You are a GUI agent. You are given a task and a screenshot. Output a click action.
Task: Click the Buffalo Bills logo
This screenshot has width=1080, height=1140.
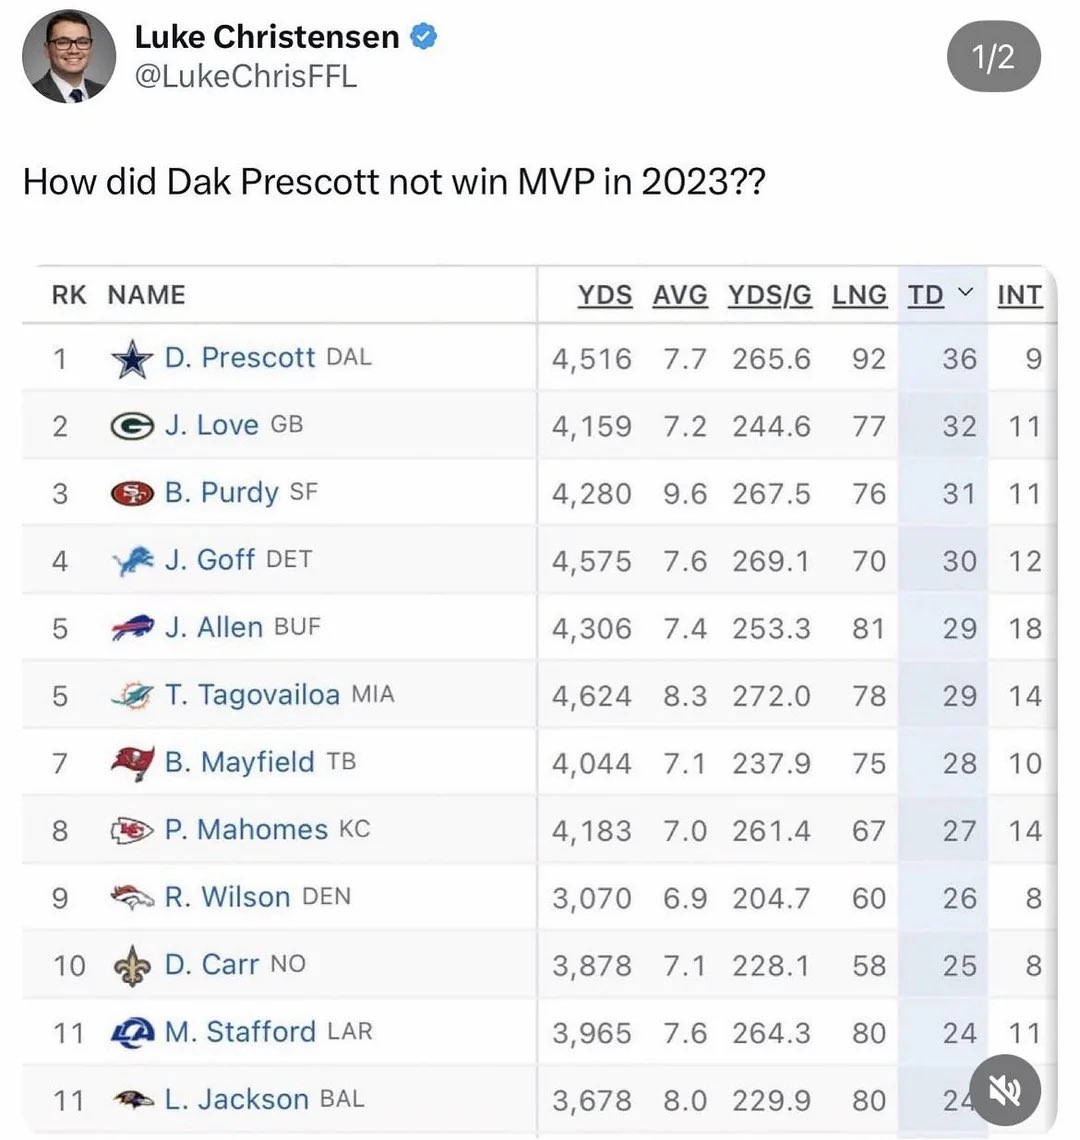click(132, 627)
